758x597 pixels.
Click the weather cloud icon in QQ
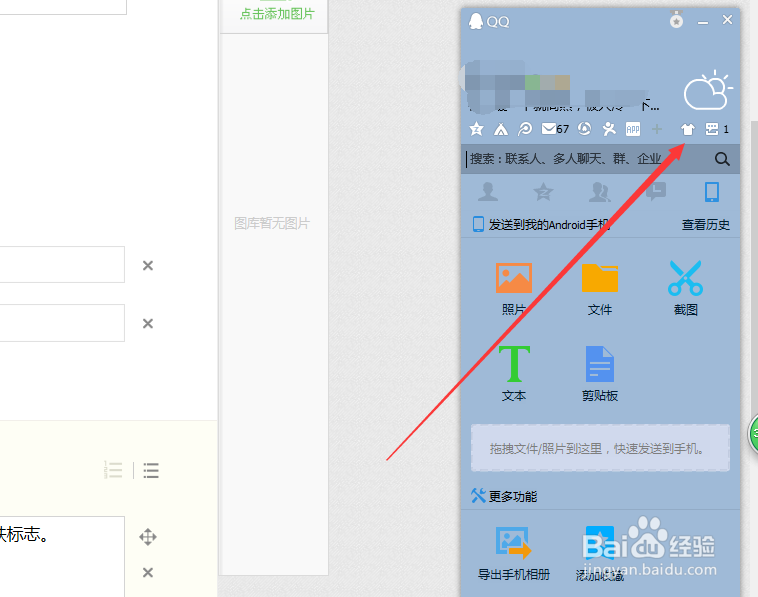coord(707,90)
